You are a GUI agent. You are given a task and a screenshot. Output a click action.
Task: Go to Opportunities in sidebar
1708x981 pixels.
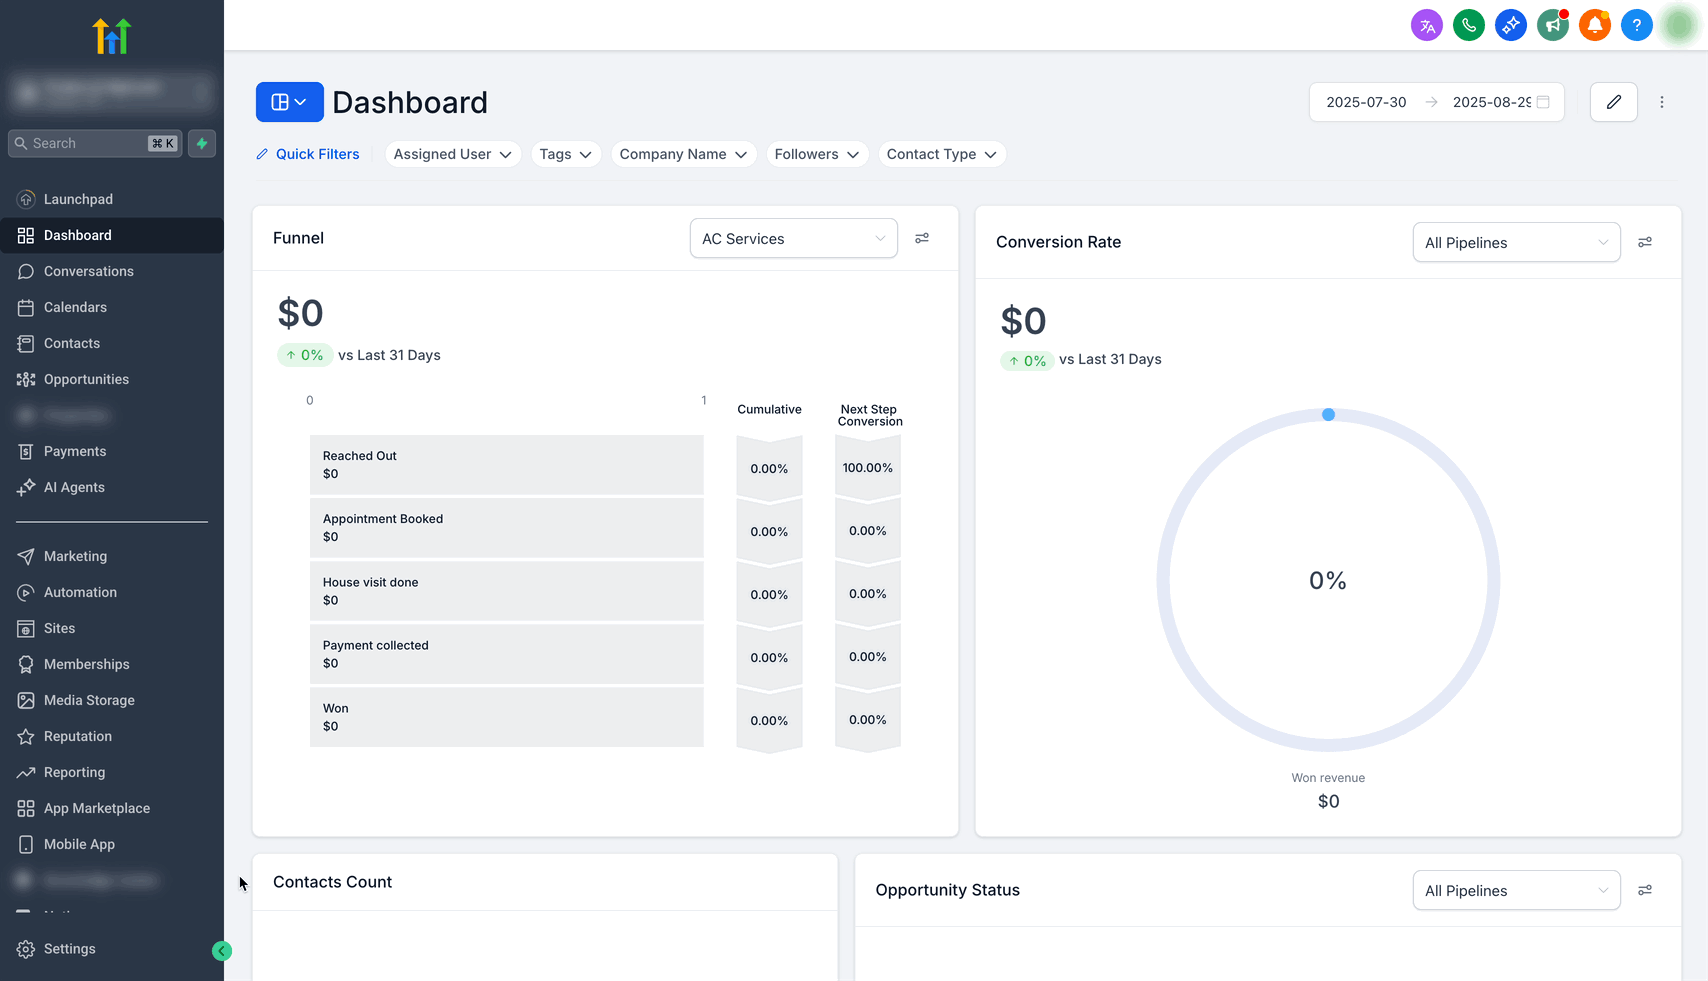[x=86, y=379]
